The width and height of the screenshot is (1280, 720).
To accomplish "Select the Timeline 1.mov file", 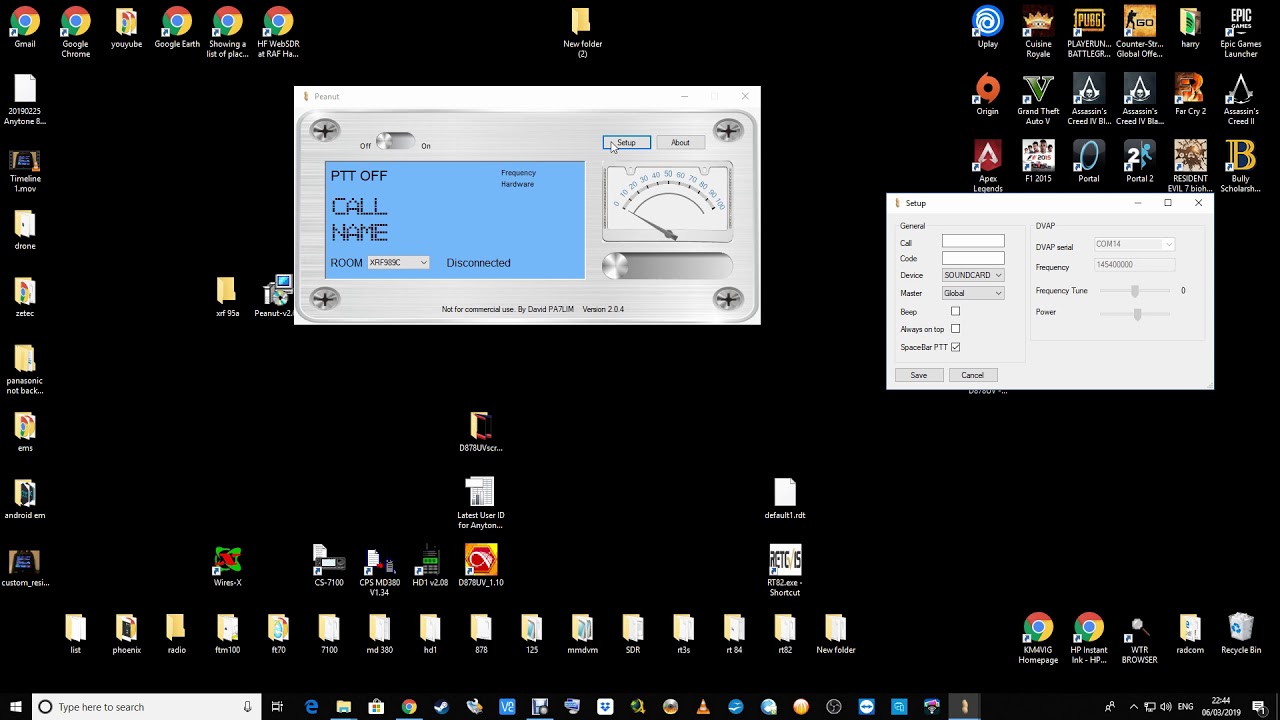I will click(x=25, y=170).
